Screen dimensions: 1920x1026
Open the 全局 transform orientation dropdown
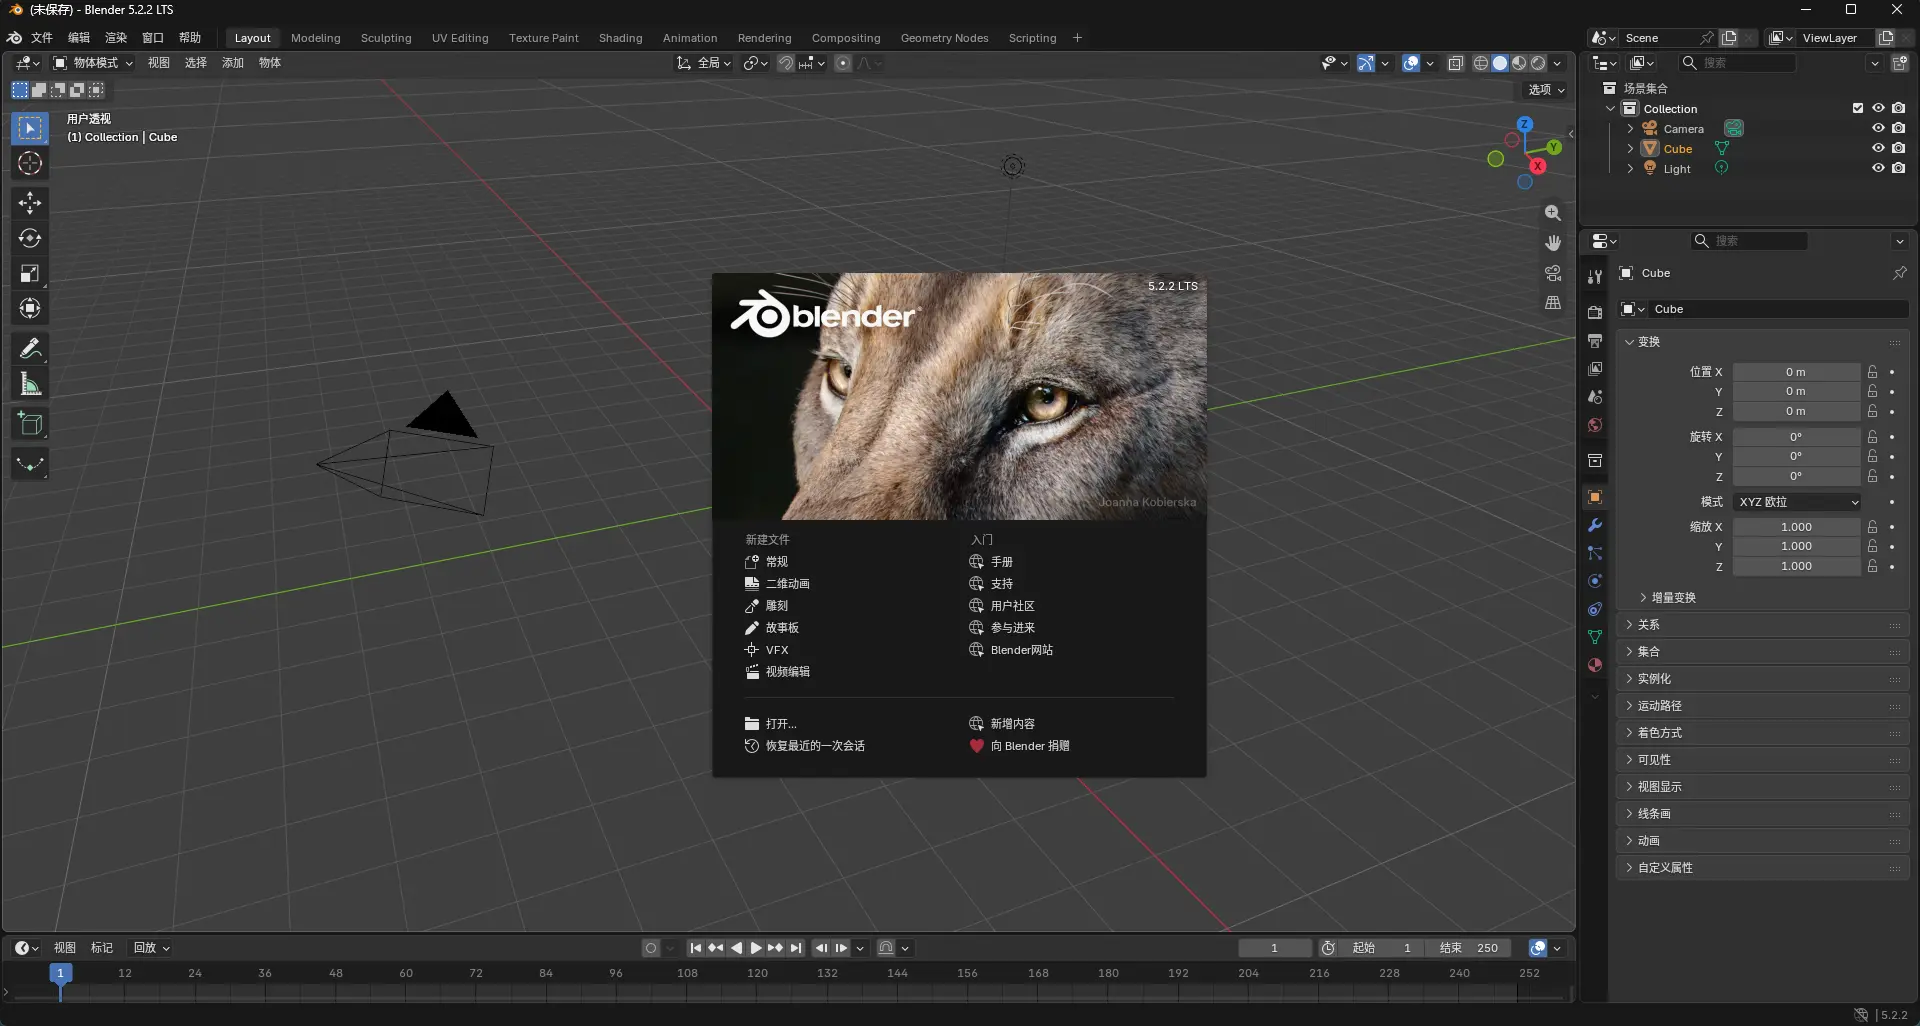(x=704, y=63)
